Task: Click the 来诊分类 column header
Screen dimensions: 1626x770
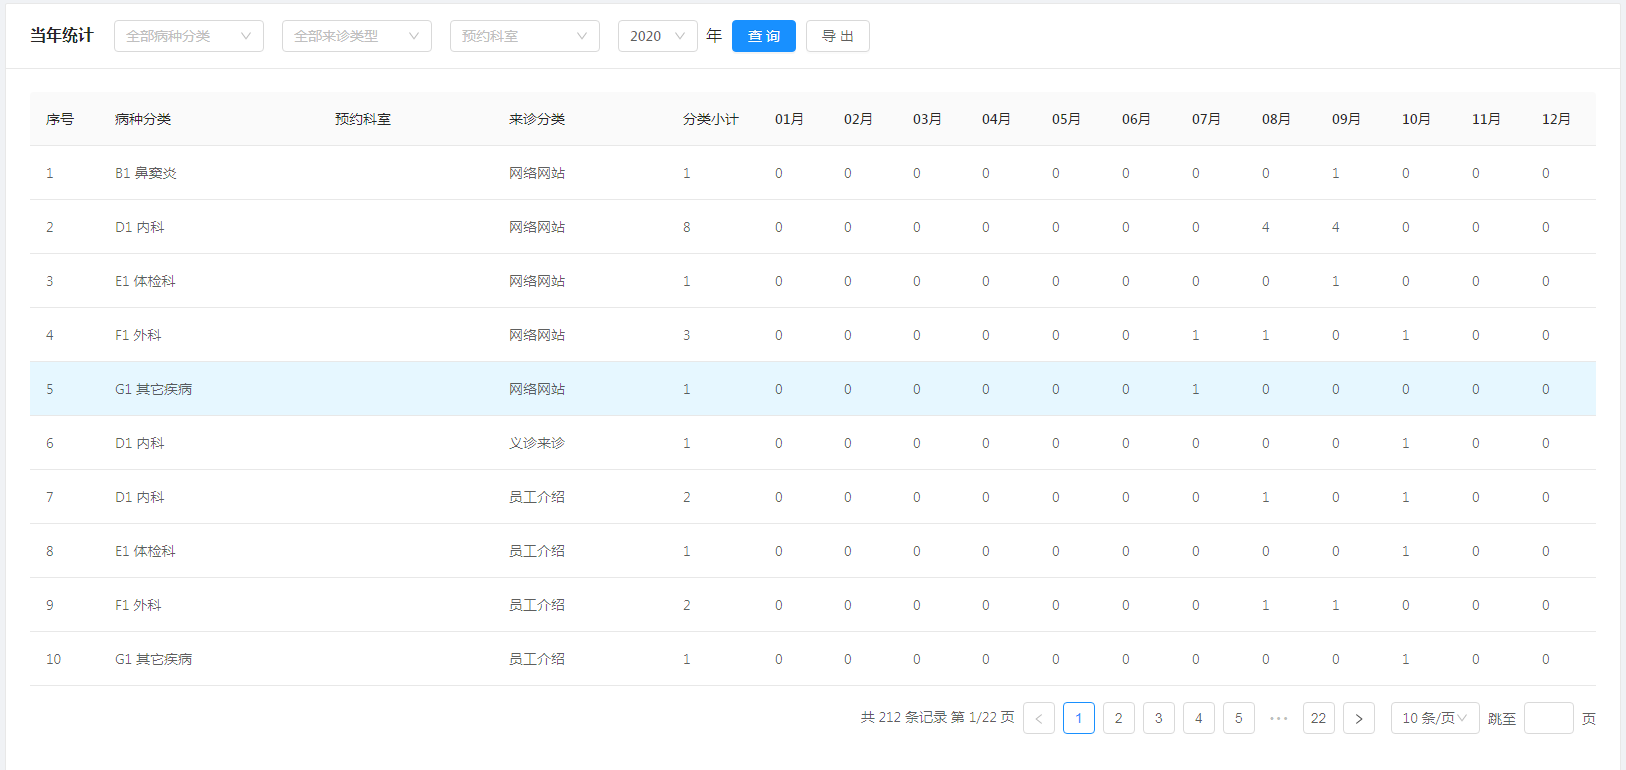Action: 537,119
